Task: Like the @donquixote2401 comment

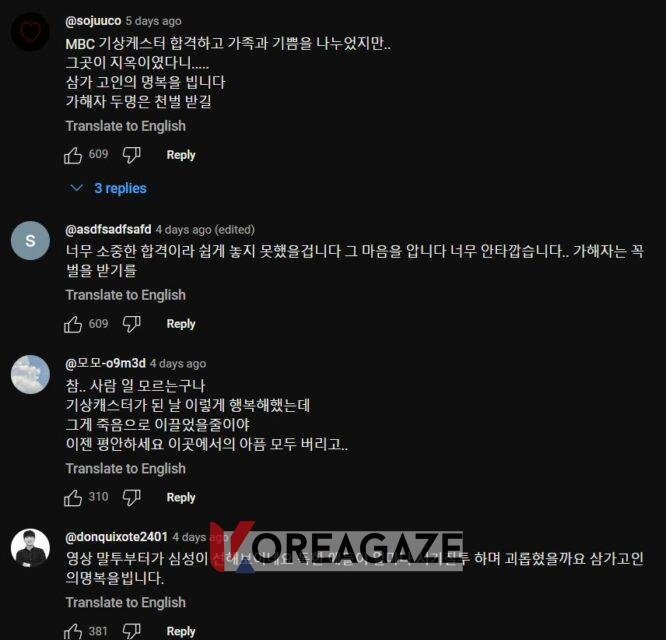Action: (x=73, y=632)
